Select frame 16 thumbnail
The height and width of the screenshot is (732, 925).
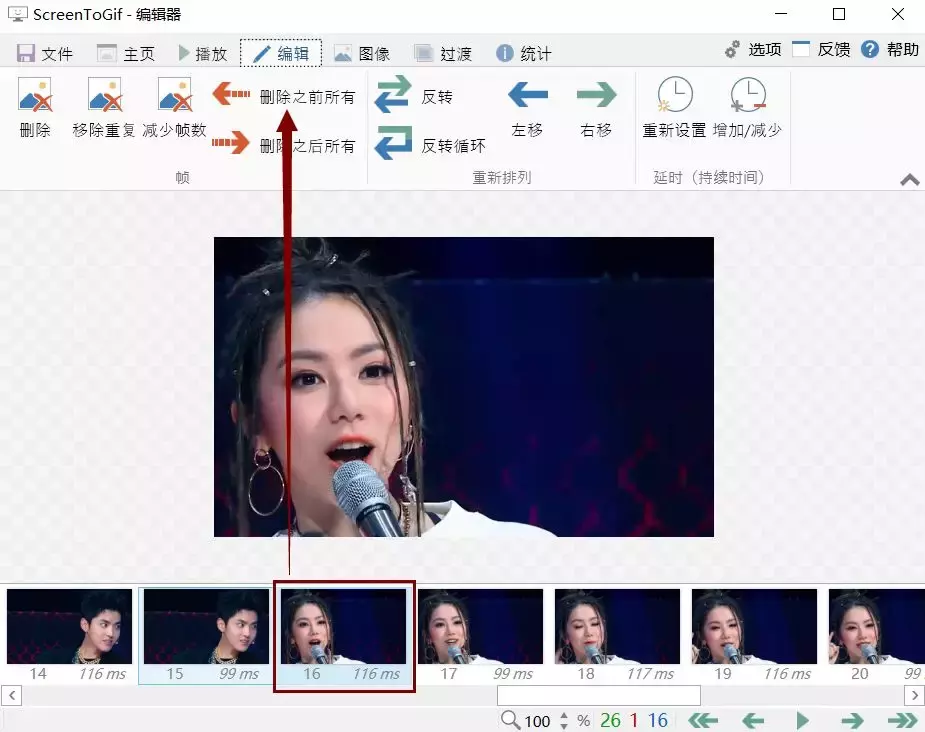click(343, 626)
